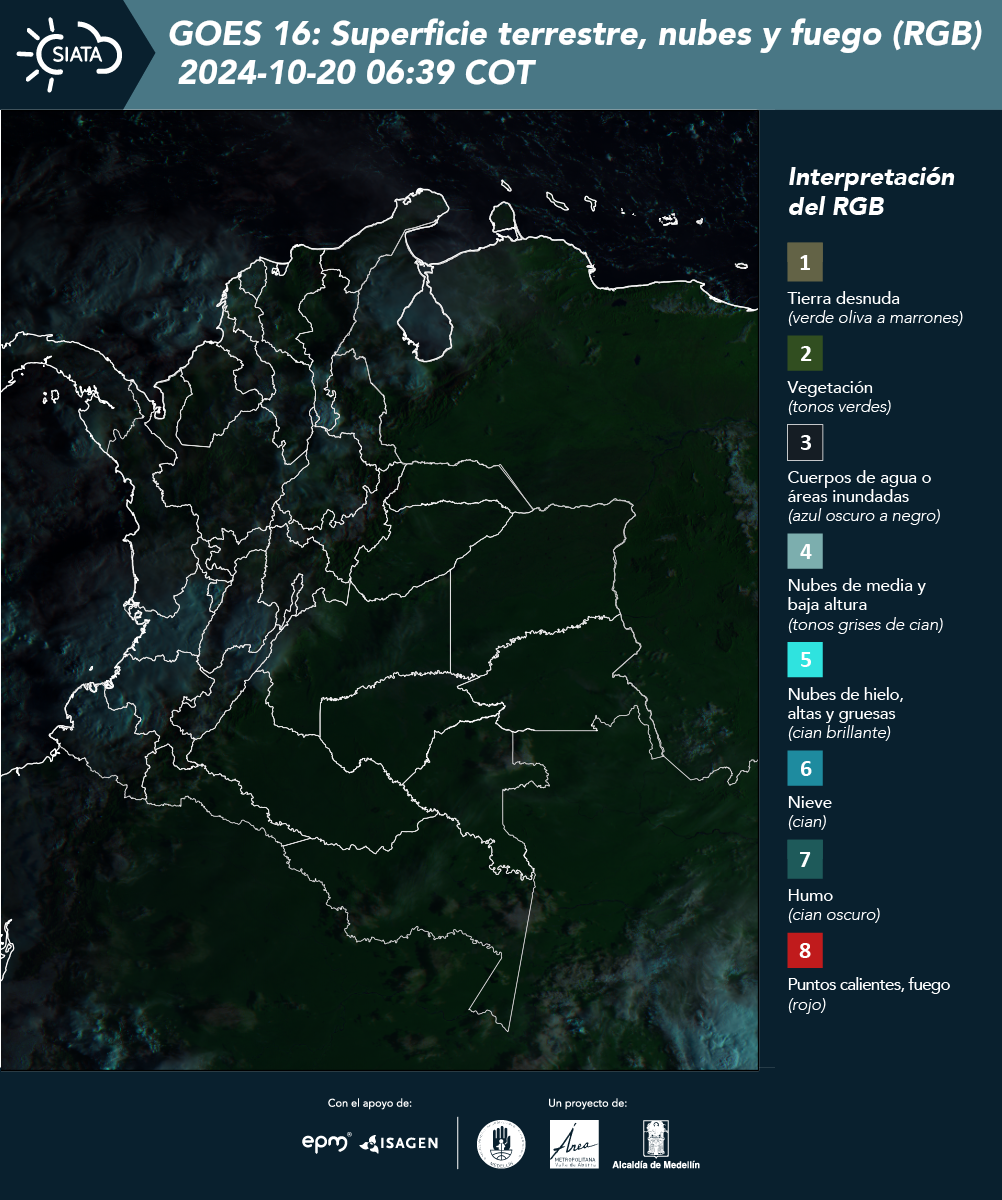Click 'Nubes de hielo, altas y gruesas' label

845,704
